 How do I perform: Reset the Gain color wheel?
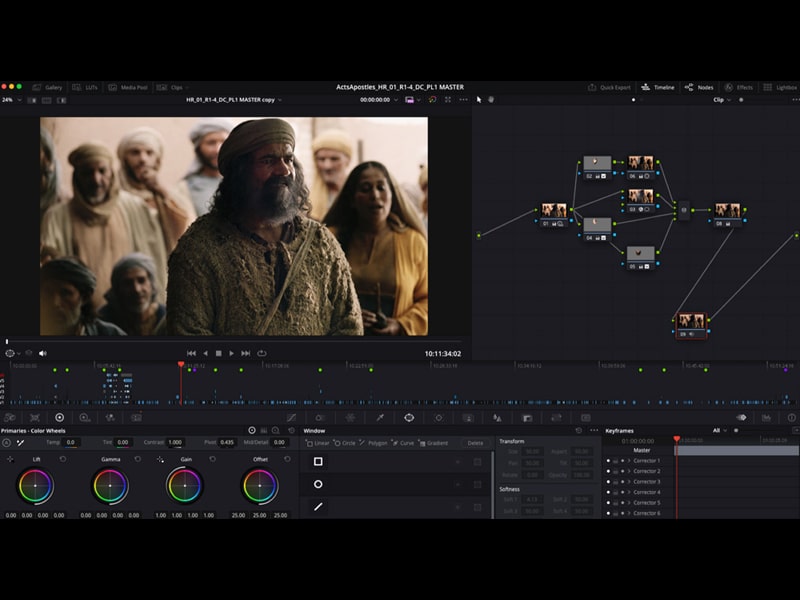point(212,459)
